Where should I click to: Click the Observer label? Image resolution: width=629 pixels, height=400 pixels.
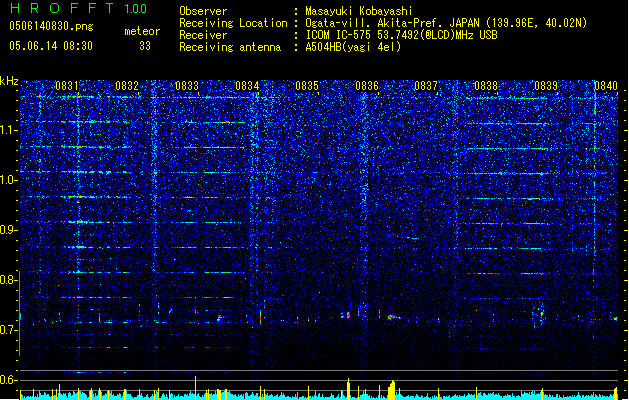(203, 11)
